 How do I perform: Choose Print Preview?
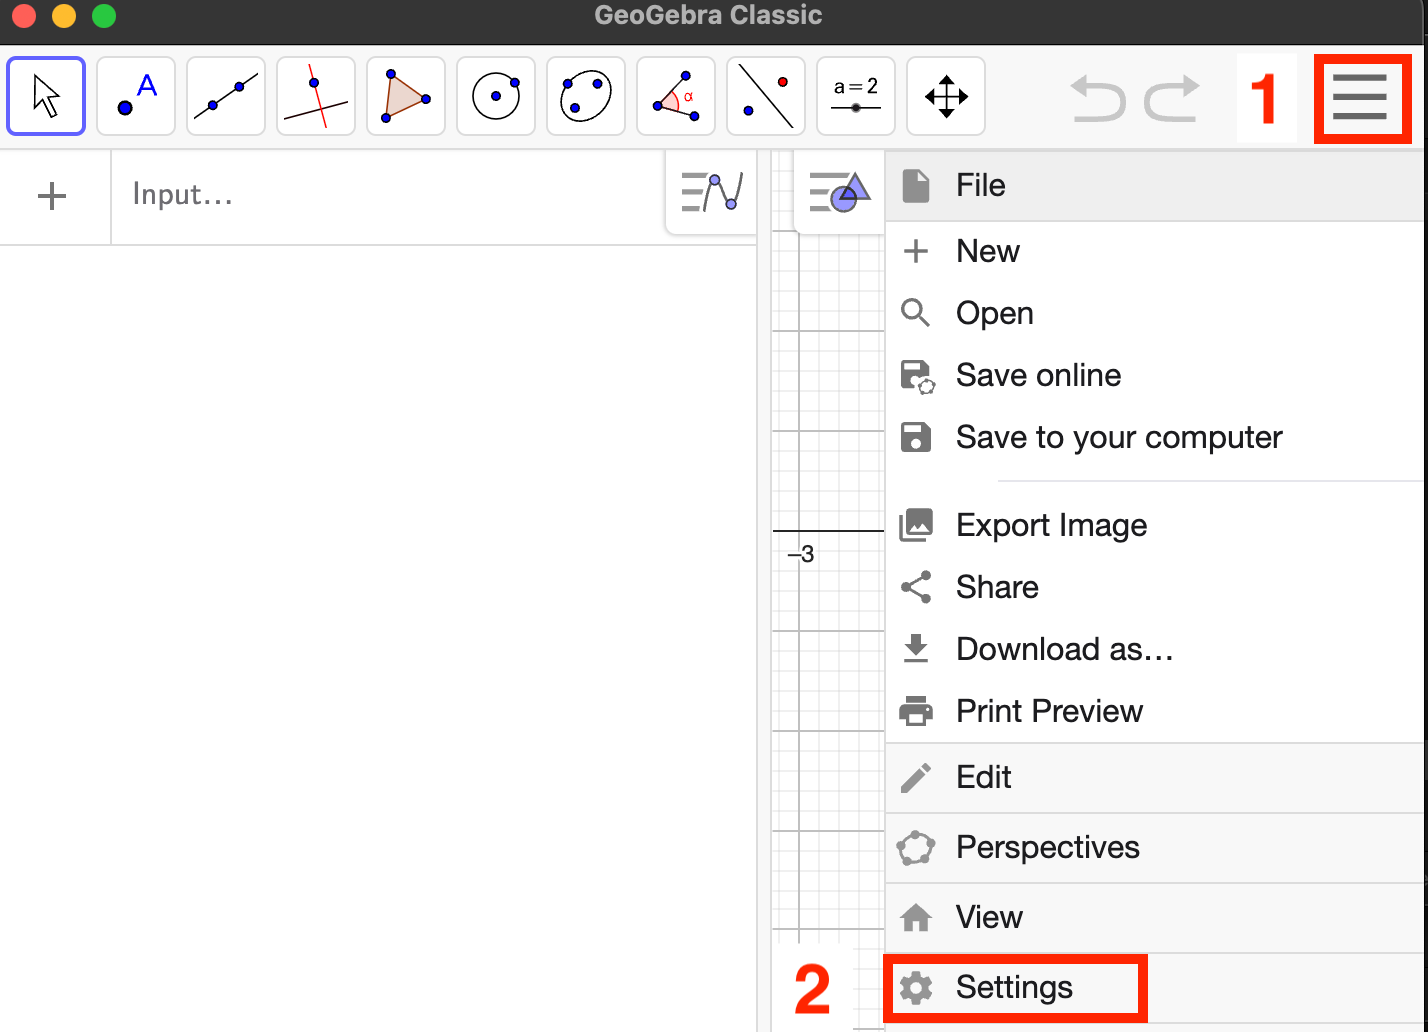1155,711
